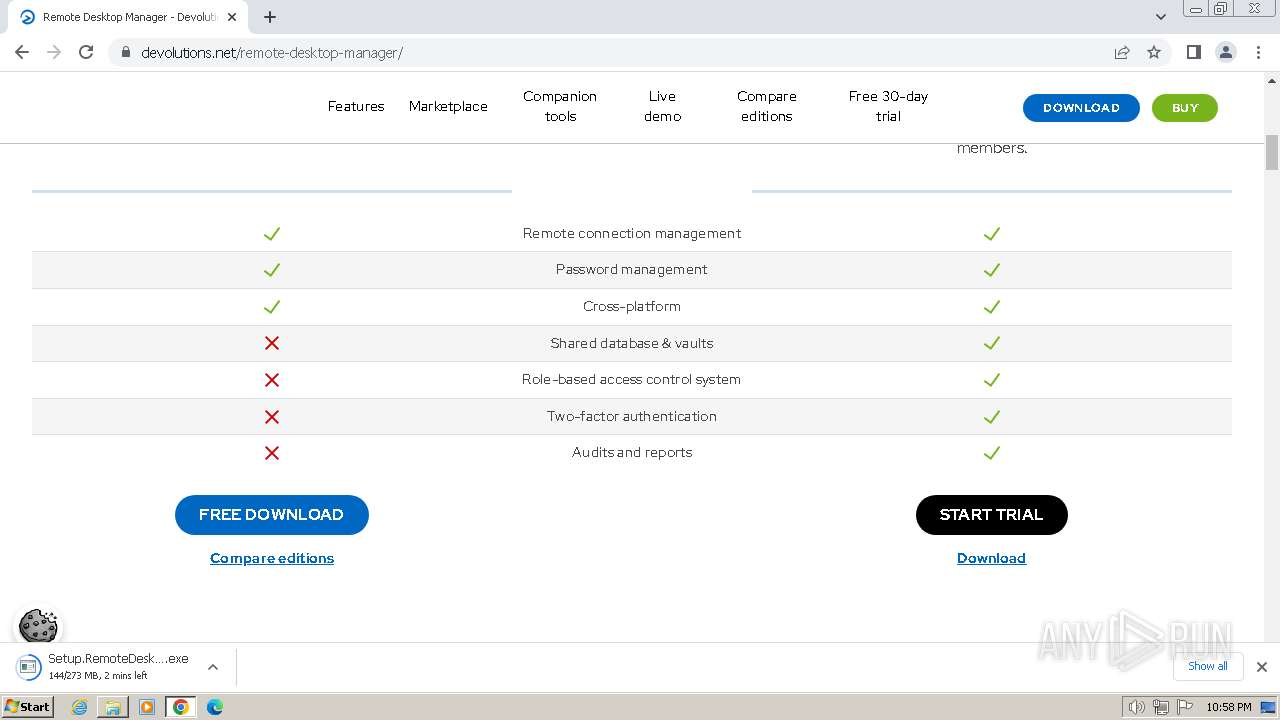Open the browser side panel

pyautogui.click(x=1193, y=52)
